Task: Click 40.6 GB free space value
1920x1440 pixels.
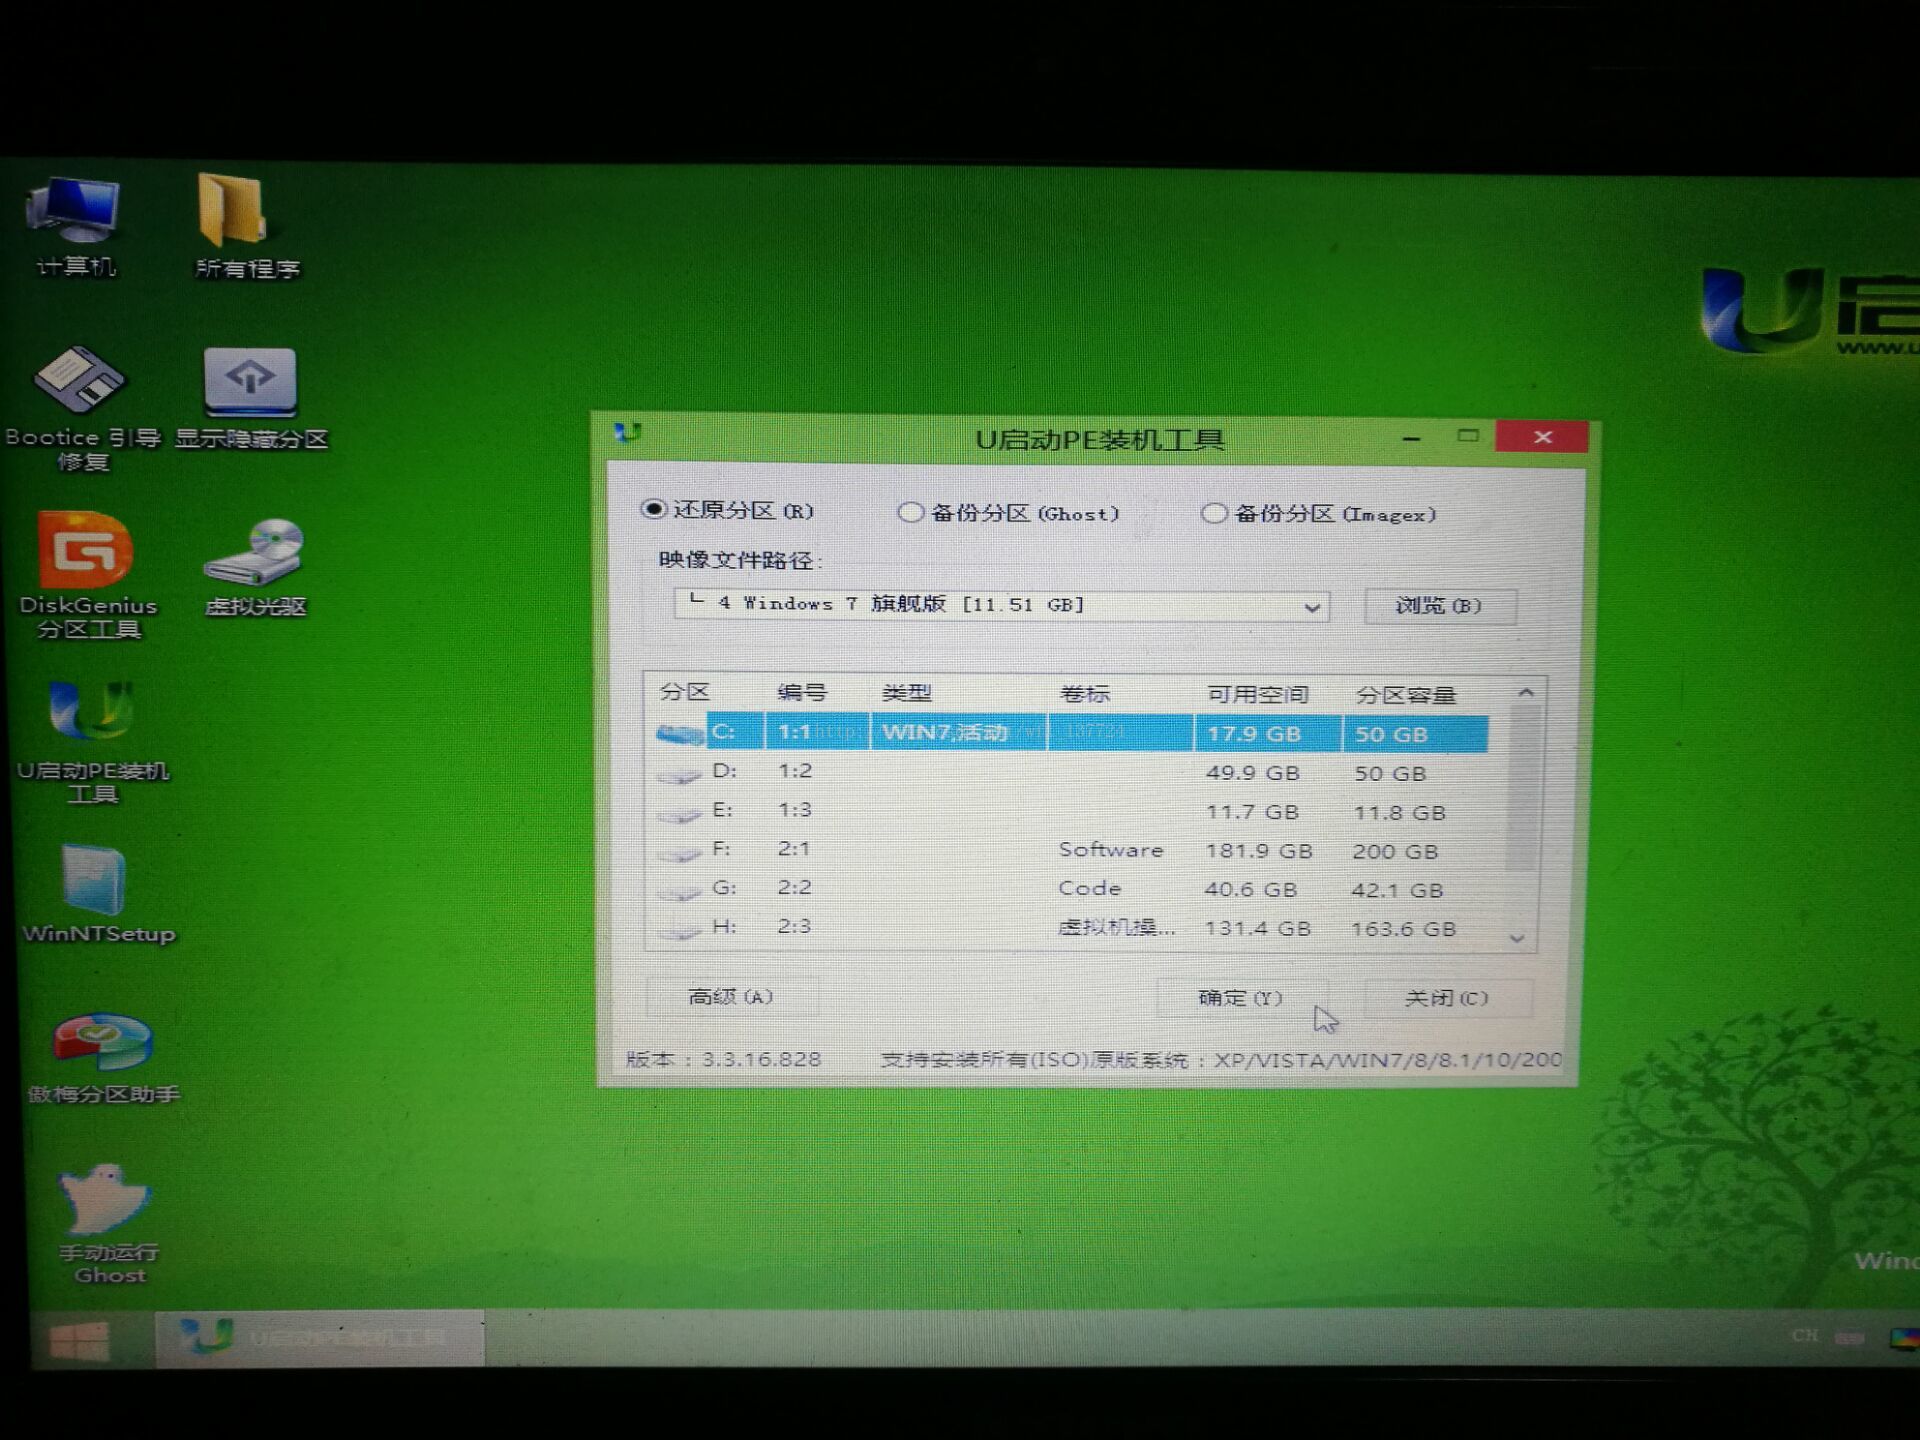Action: (1251, 890)
